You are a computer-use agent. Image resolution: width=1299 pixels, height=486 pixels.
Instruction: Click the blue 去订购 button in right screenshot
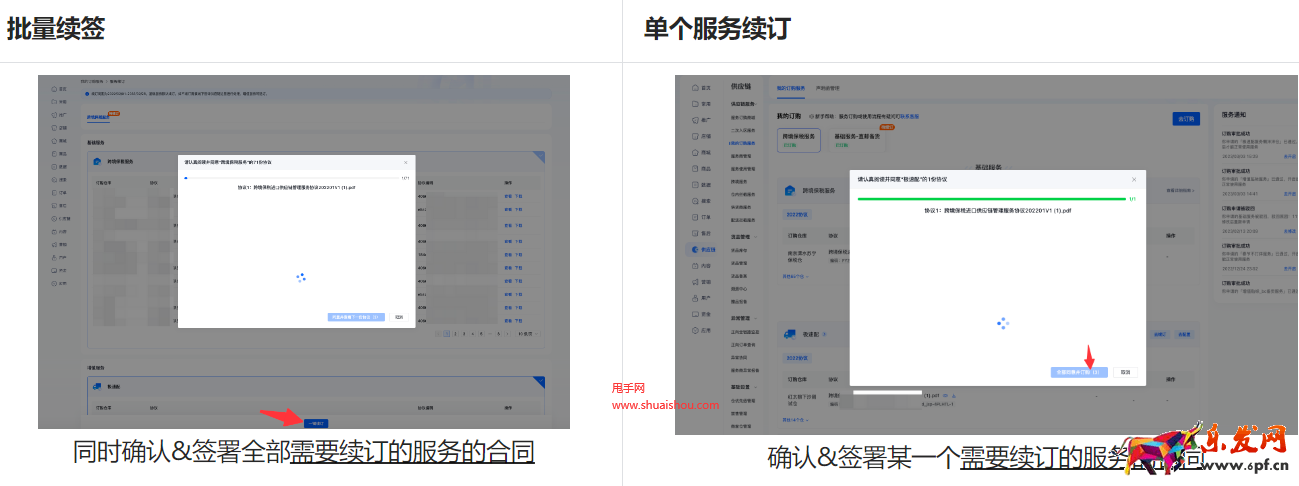(1186, 119)
